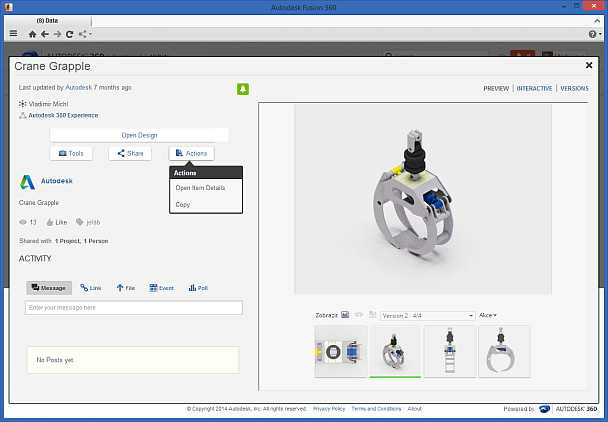Viewport: 608px width, 422px height.
Task: Switch to the INTERACTIVE view
Action: click(534, 88)
